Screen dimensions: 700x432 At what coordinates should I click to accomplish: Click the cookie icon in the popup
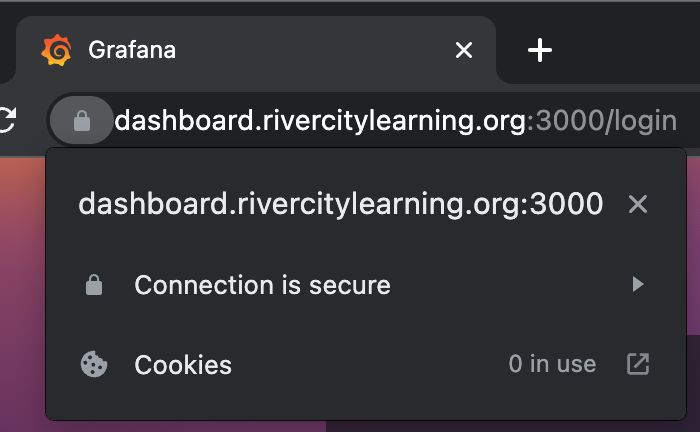point(94,365)
